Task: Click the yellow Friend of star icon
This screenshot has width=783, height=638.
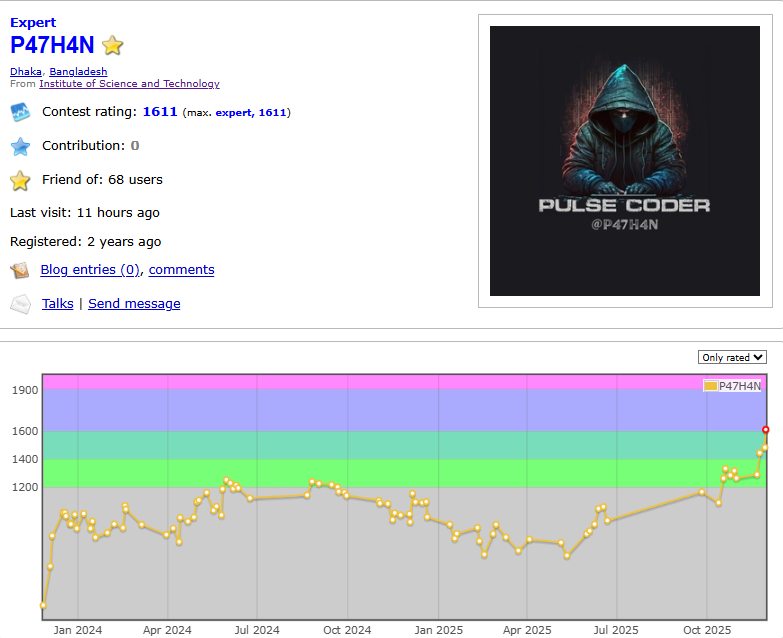Action: (x=20, y=180)
